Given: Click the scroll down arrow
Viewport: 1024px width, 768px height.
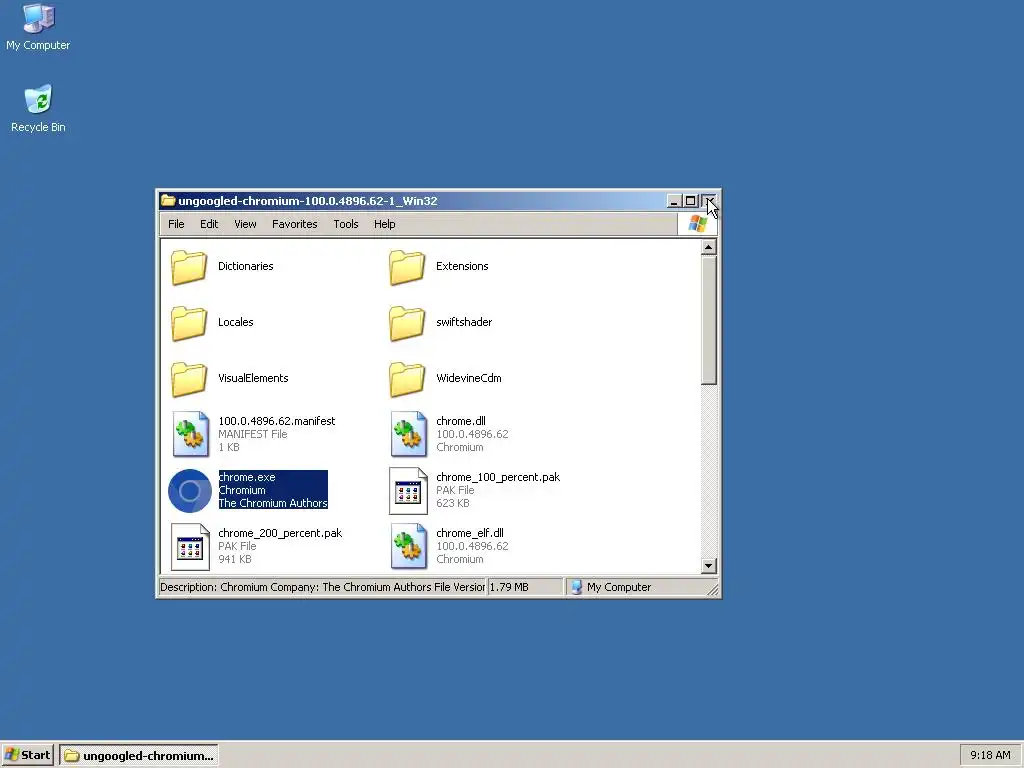Looking at the screenshot, I should pos(709,566).
